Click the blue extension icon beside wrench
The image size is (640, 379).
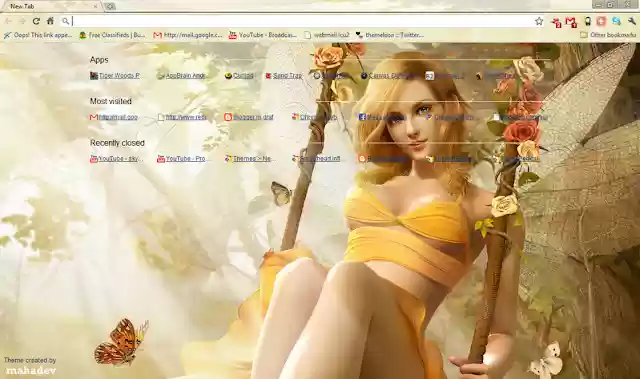coord(616,21)
